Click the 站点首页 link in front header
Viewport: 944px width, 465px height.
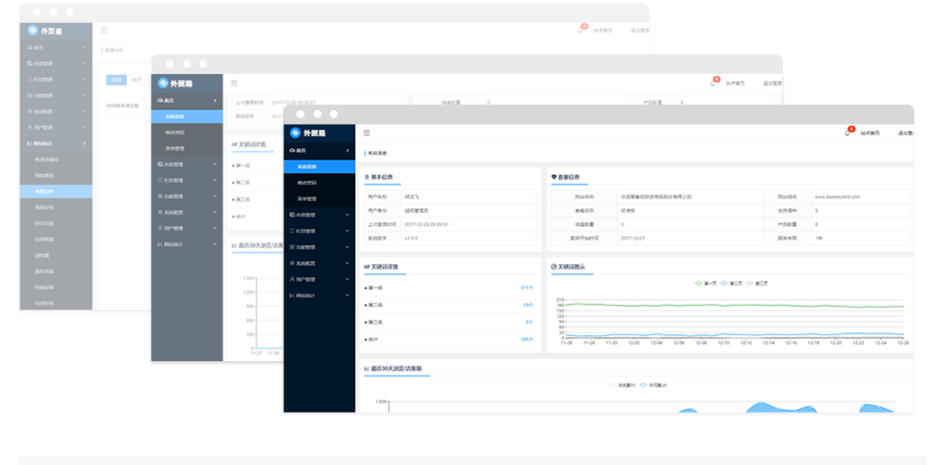[869, 132]
